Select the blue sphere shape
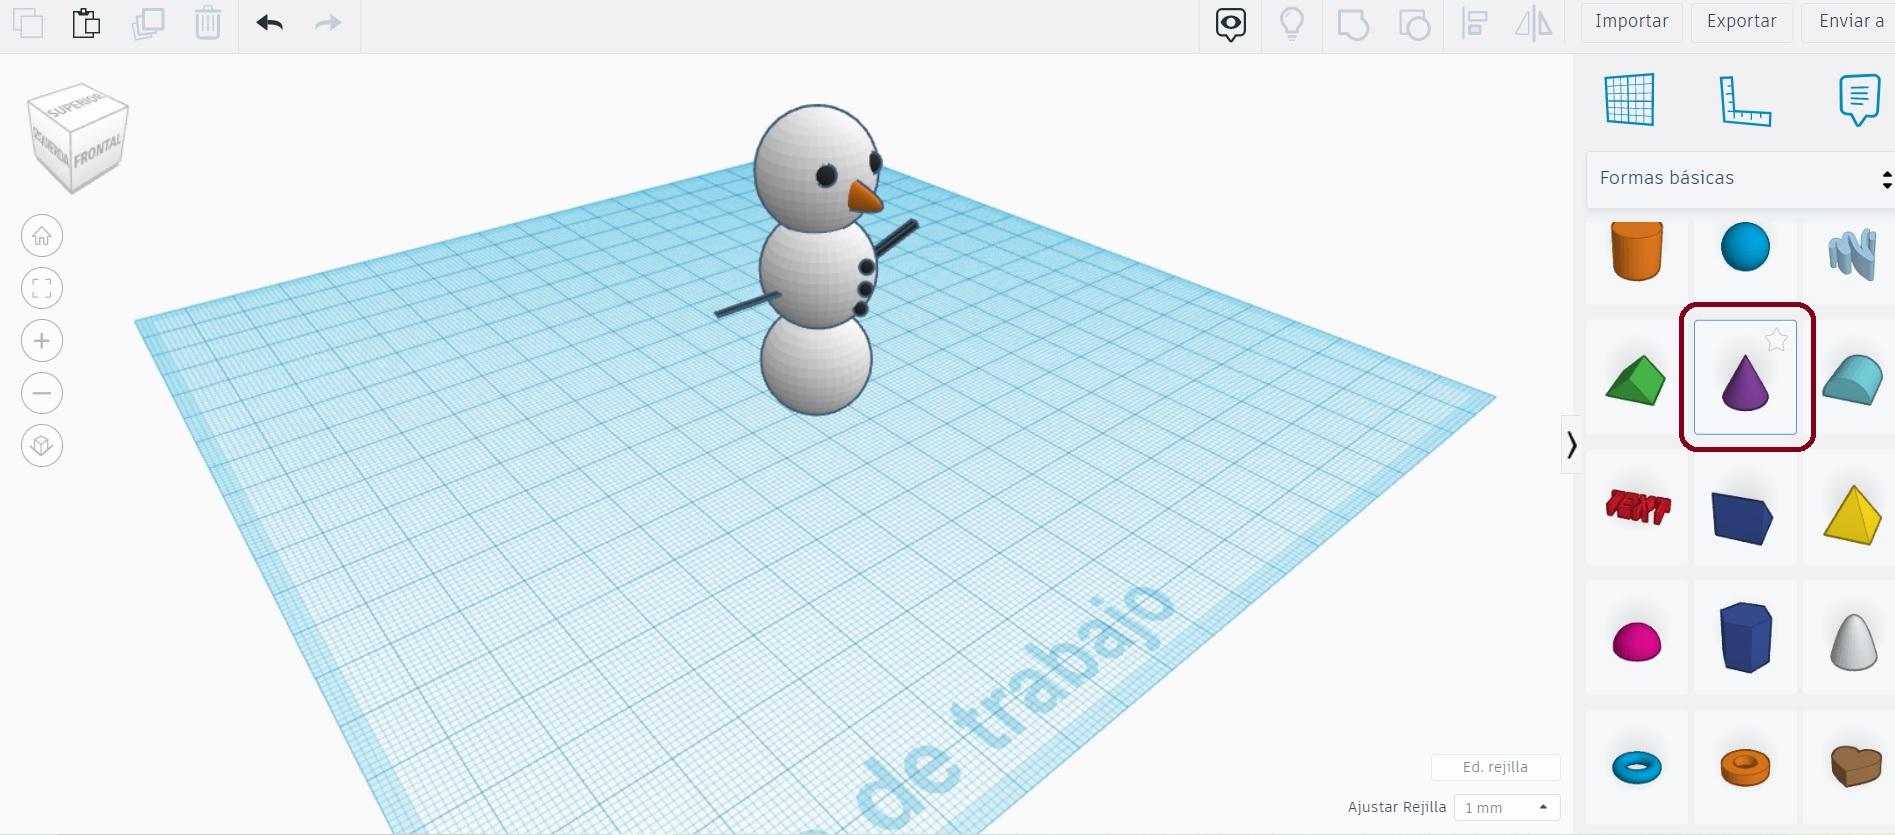 point(1745,248)
